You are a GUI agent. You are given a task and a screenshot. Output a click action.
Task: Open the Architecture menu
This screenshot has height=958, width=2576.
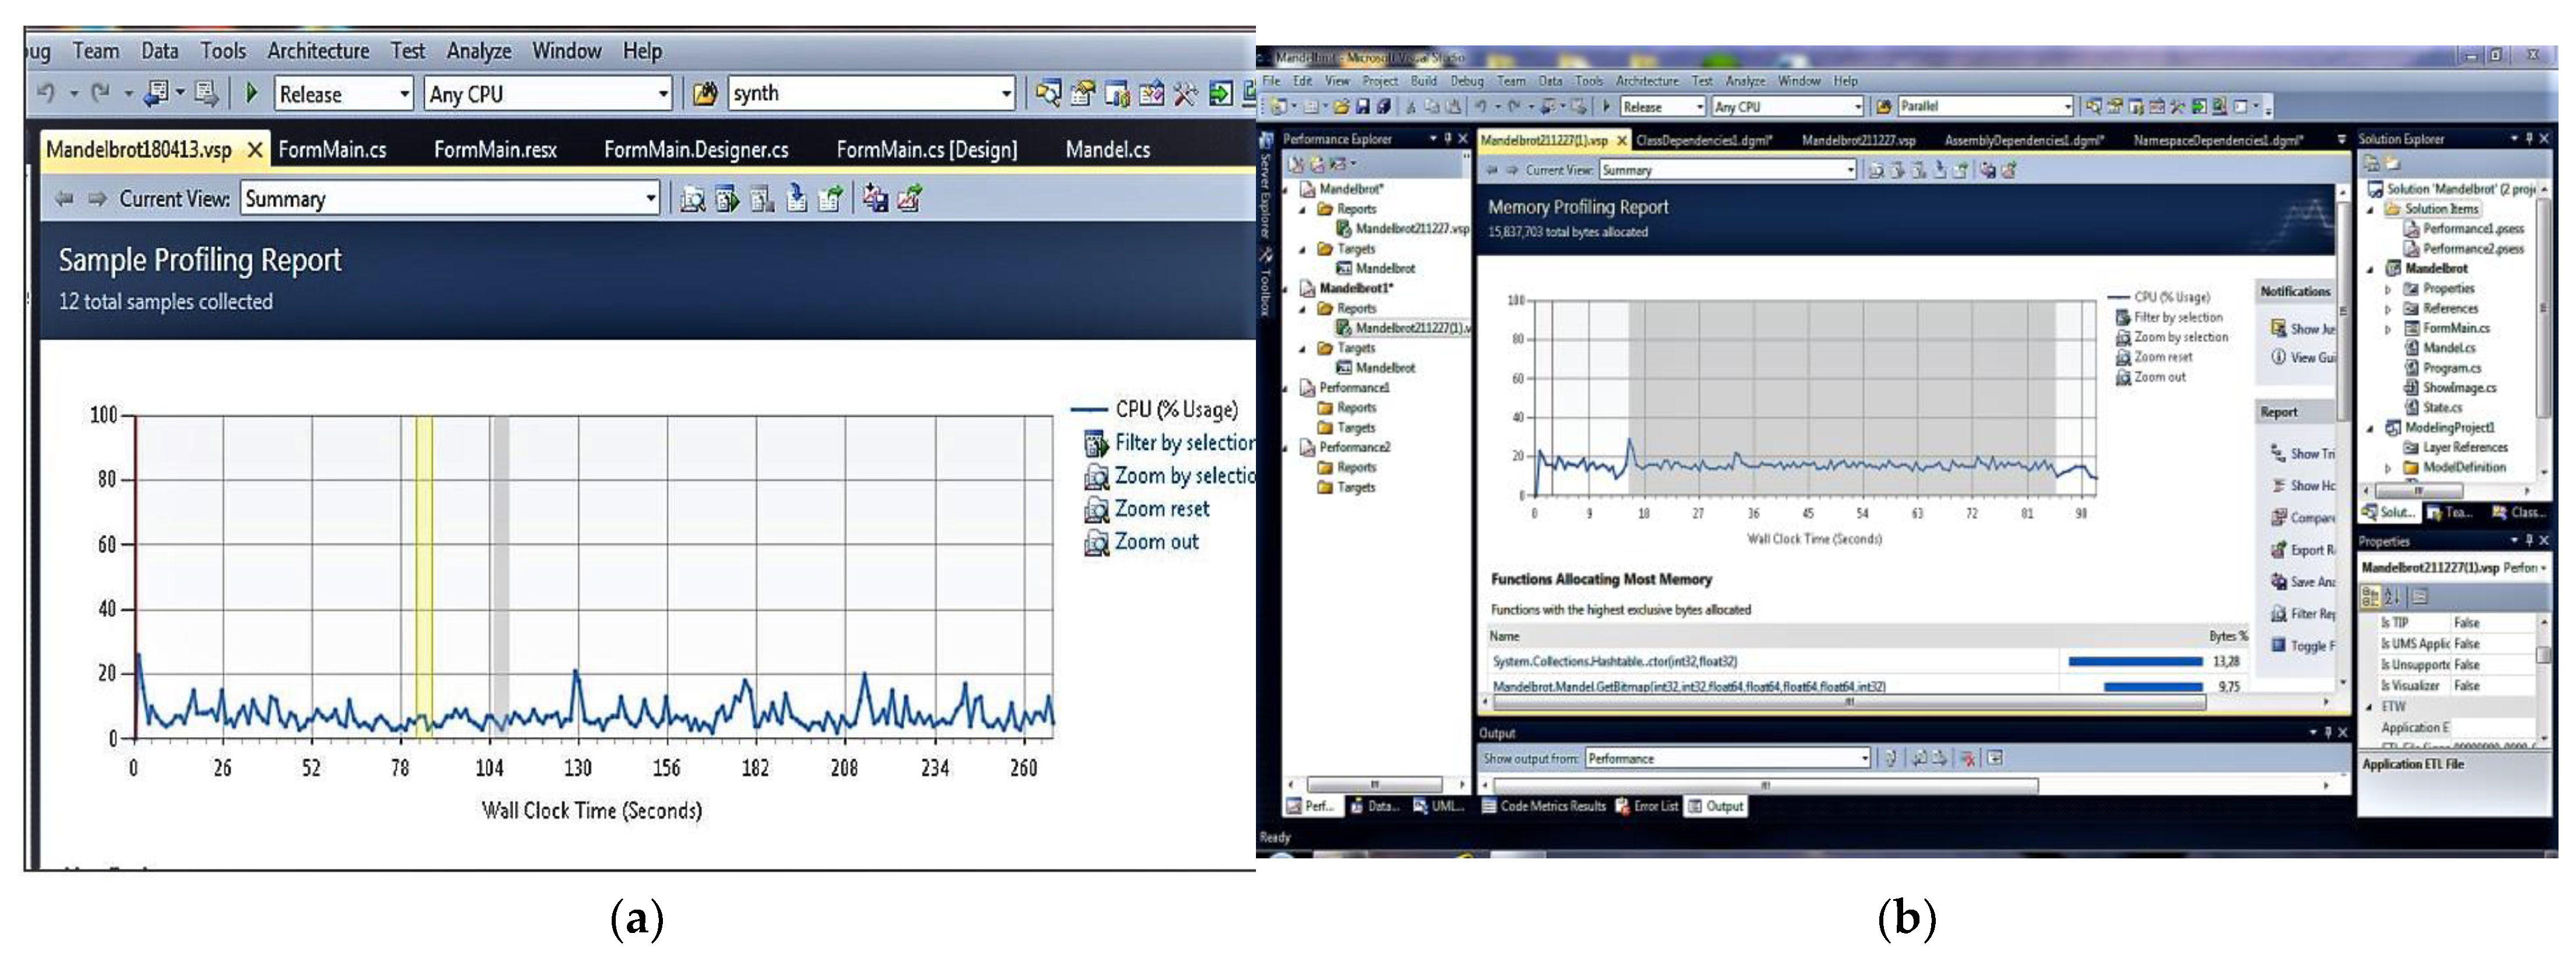[318, 51]
